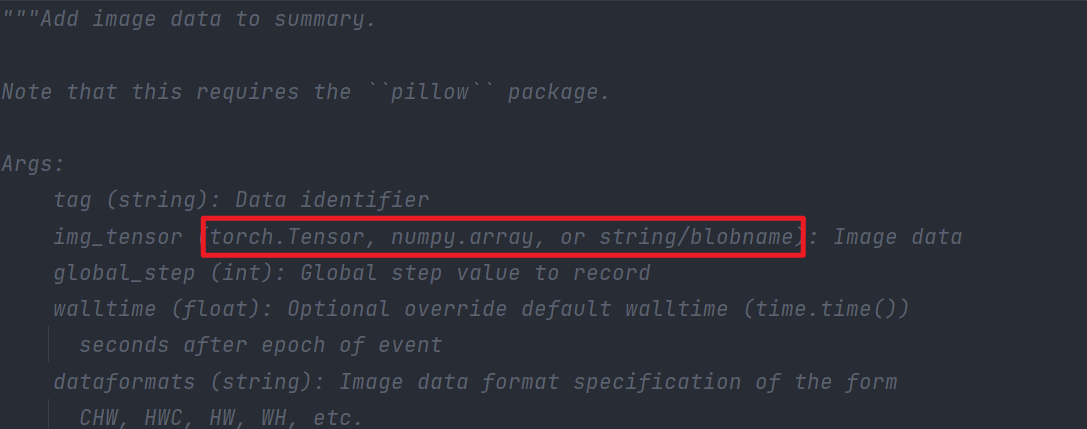Click the "CHW, HWC, HW, WH, etc." line
This screenshot has height=429, width=1087.
click(x=222, y=417)
